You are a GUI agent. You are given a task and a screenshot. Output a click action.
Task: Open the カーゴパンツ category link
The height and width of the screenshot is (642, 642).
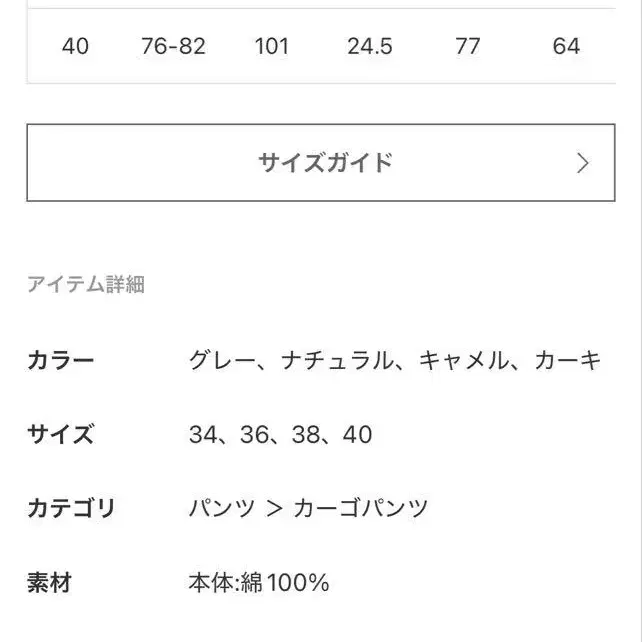360,508
